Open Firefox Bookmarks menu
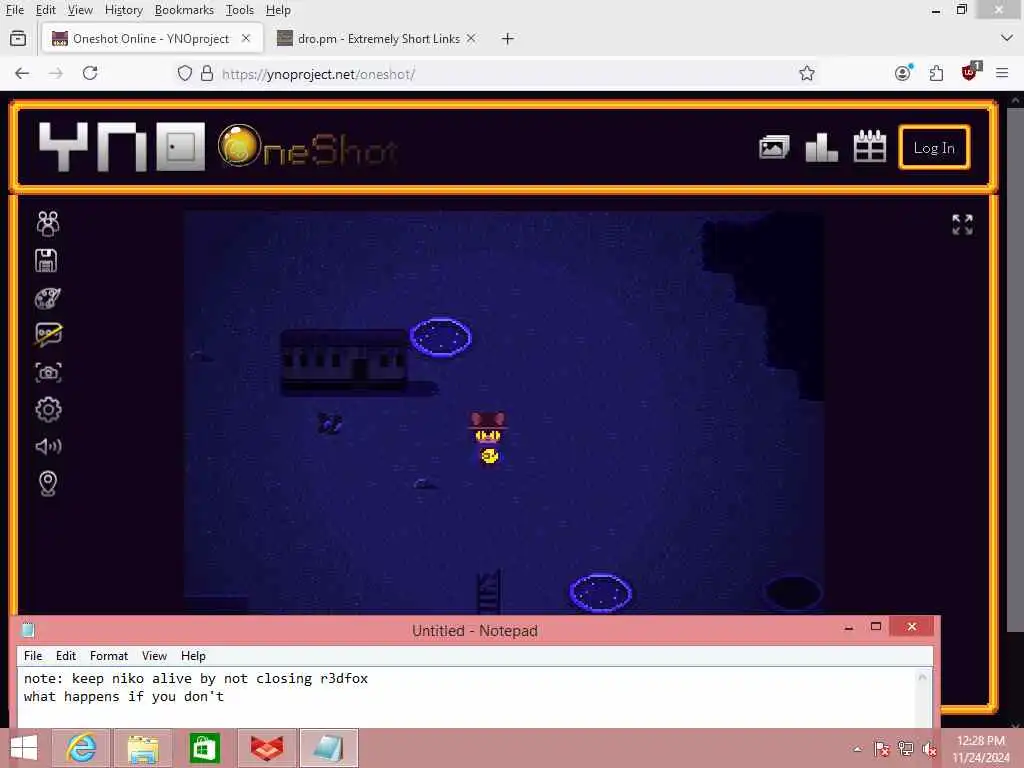Viewport: 1024px width, 768px height. coord(184,10)
